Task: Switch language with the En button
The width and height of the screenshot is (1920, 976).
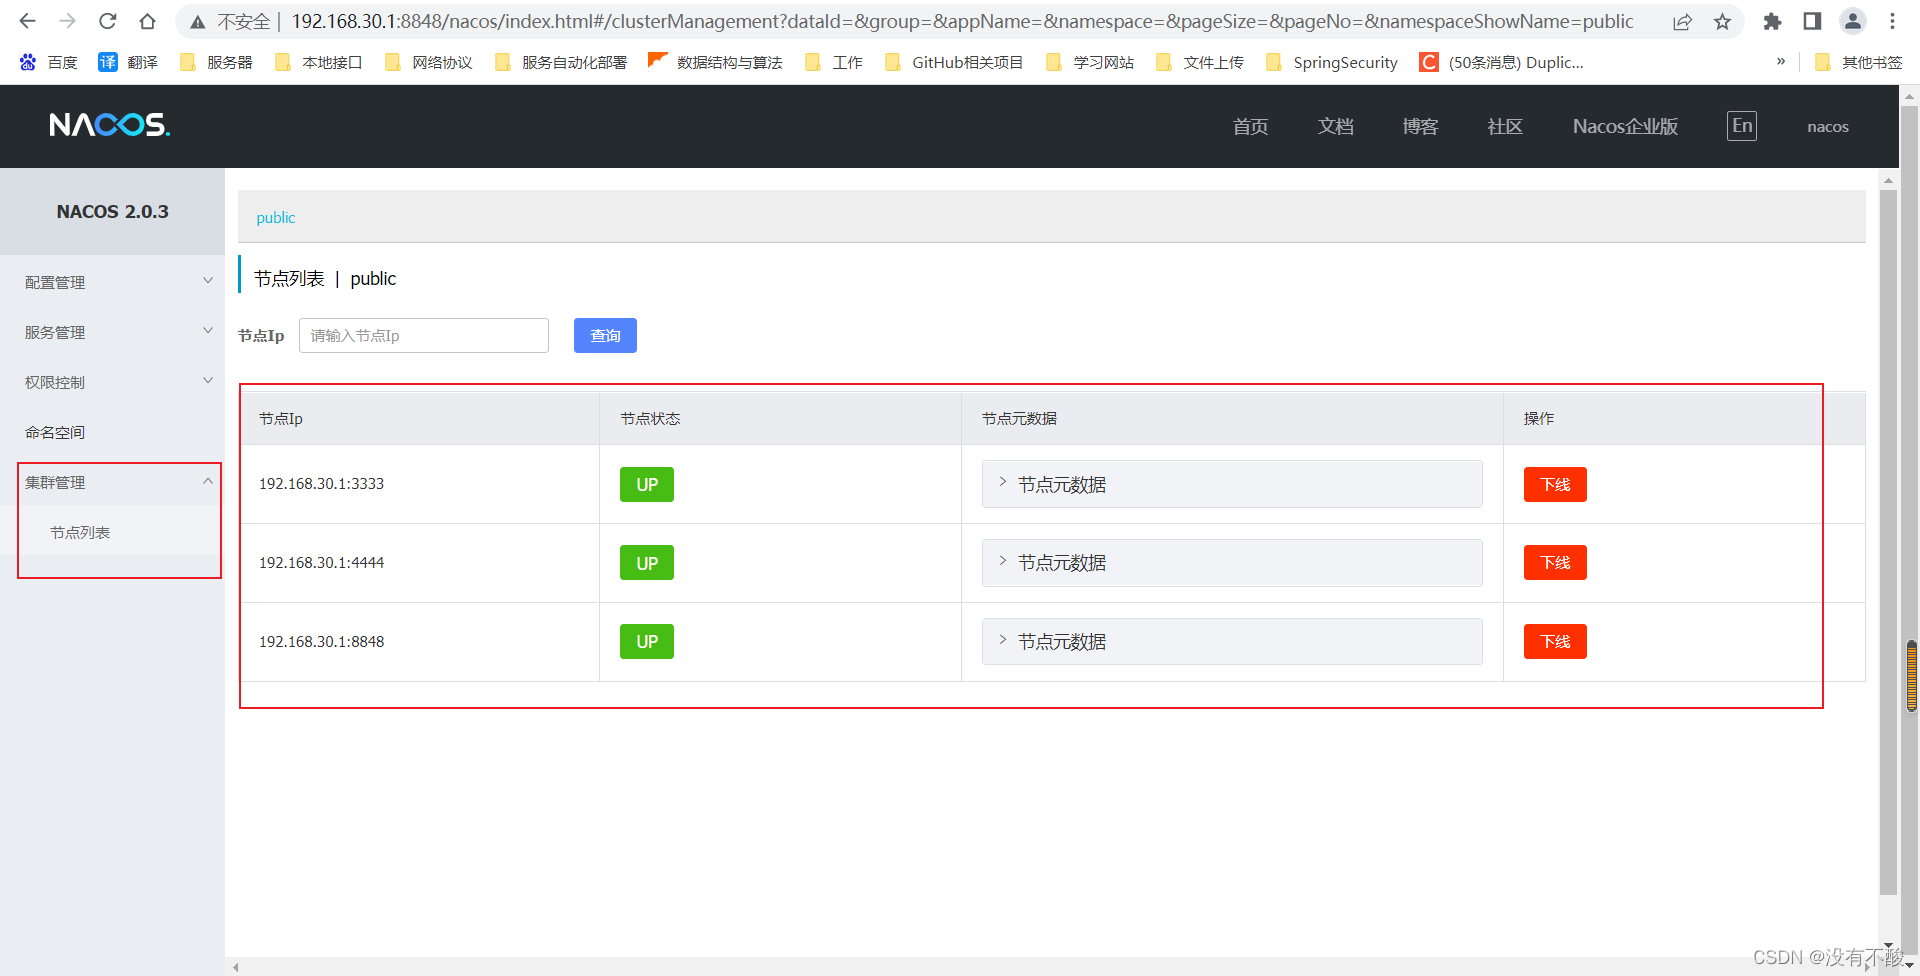Action: point(1742,126)
